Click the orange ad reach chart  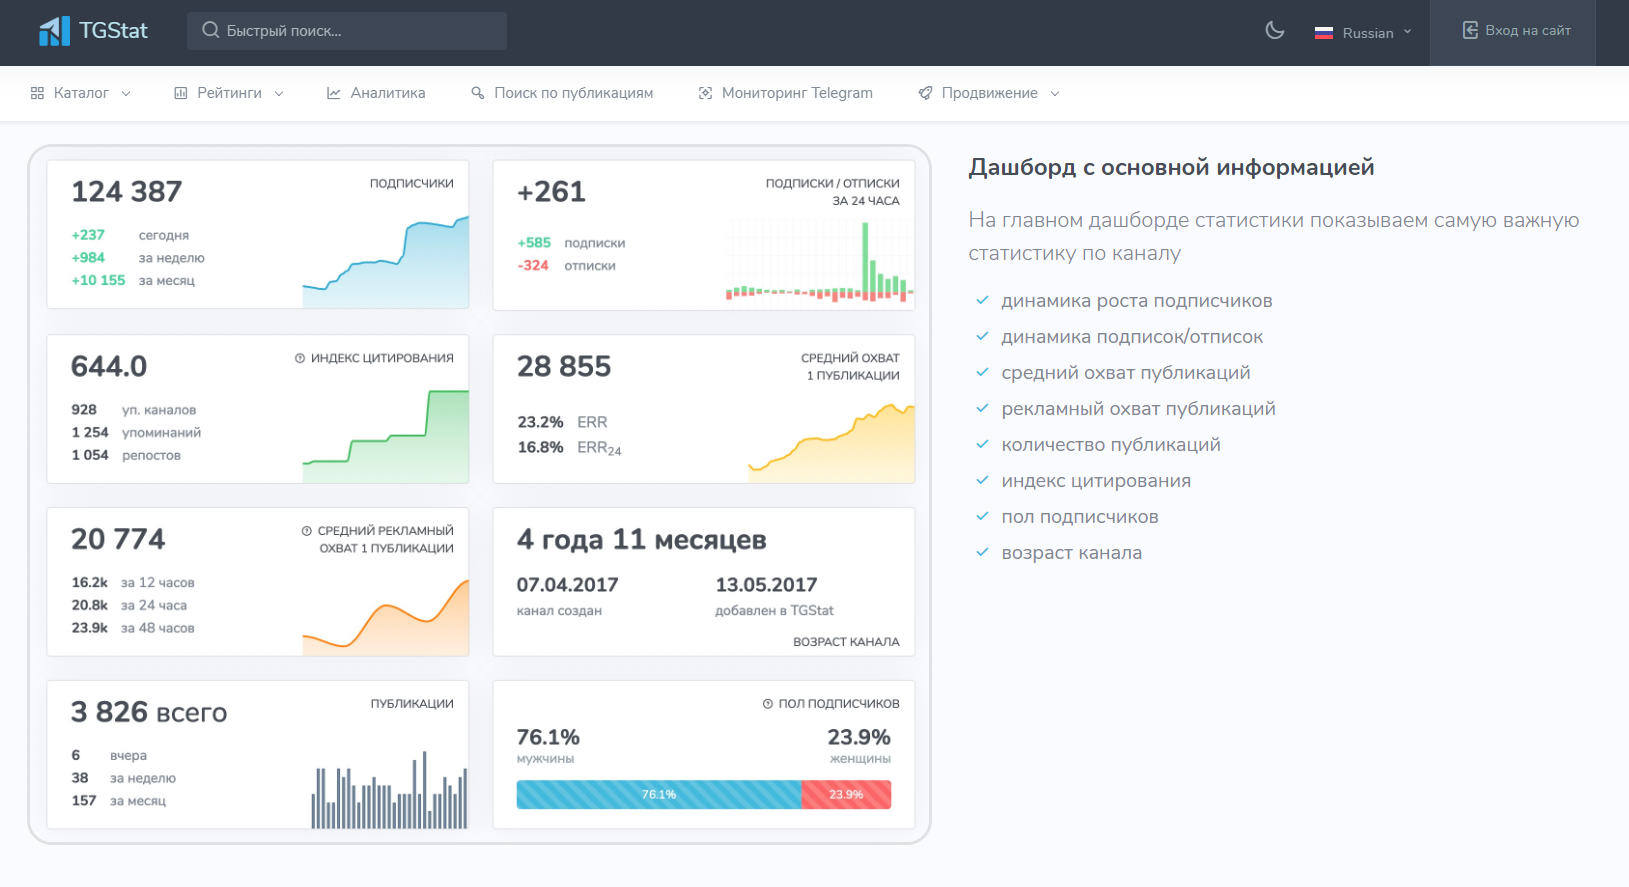[386, 618]
